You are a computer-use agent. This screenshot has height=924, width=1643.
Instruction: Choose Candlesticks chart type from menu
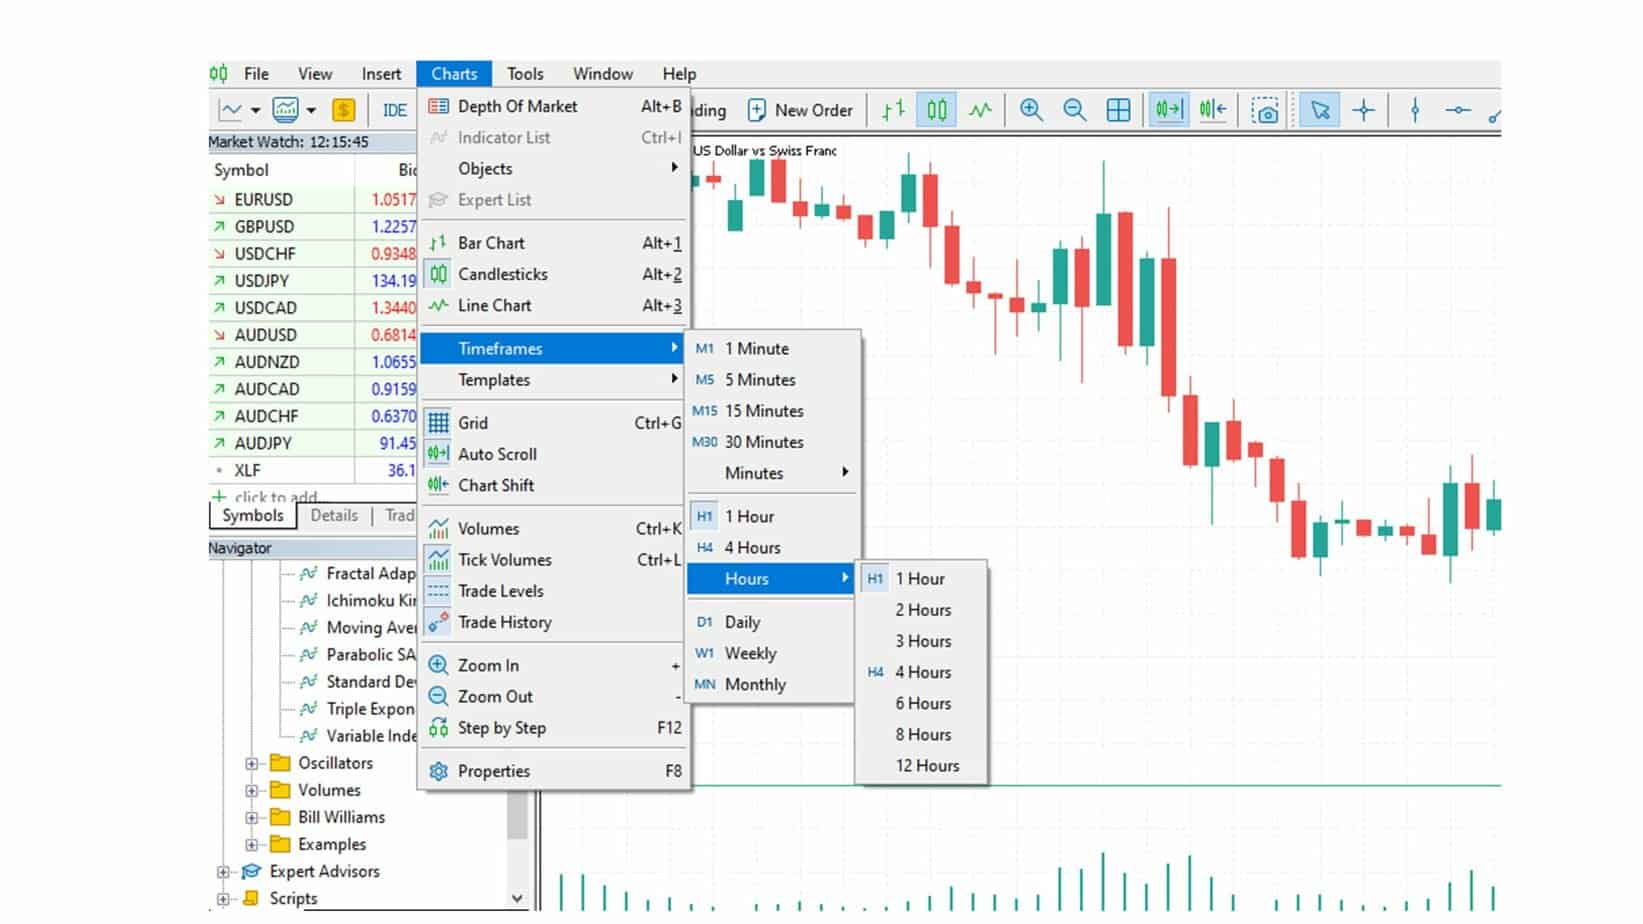(x=555, y=274)
